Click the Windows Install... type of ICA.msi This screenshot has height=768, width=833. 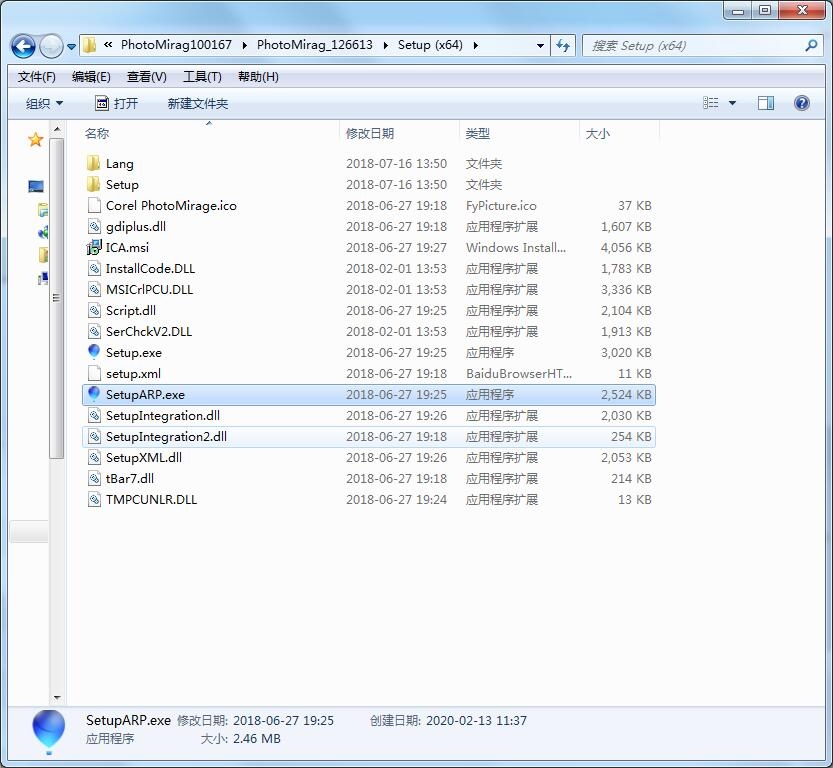click(516, 248)
